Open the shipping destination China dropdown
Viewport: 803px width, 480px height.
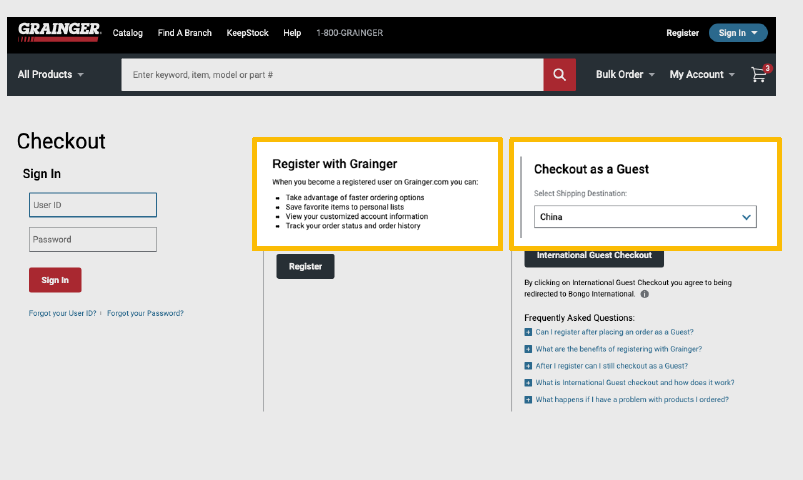coord(645,217)
